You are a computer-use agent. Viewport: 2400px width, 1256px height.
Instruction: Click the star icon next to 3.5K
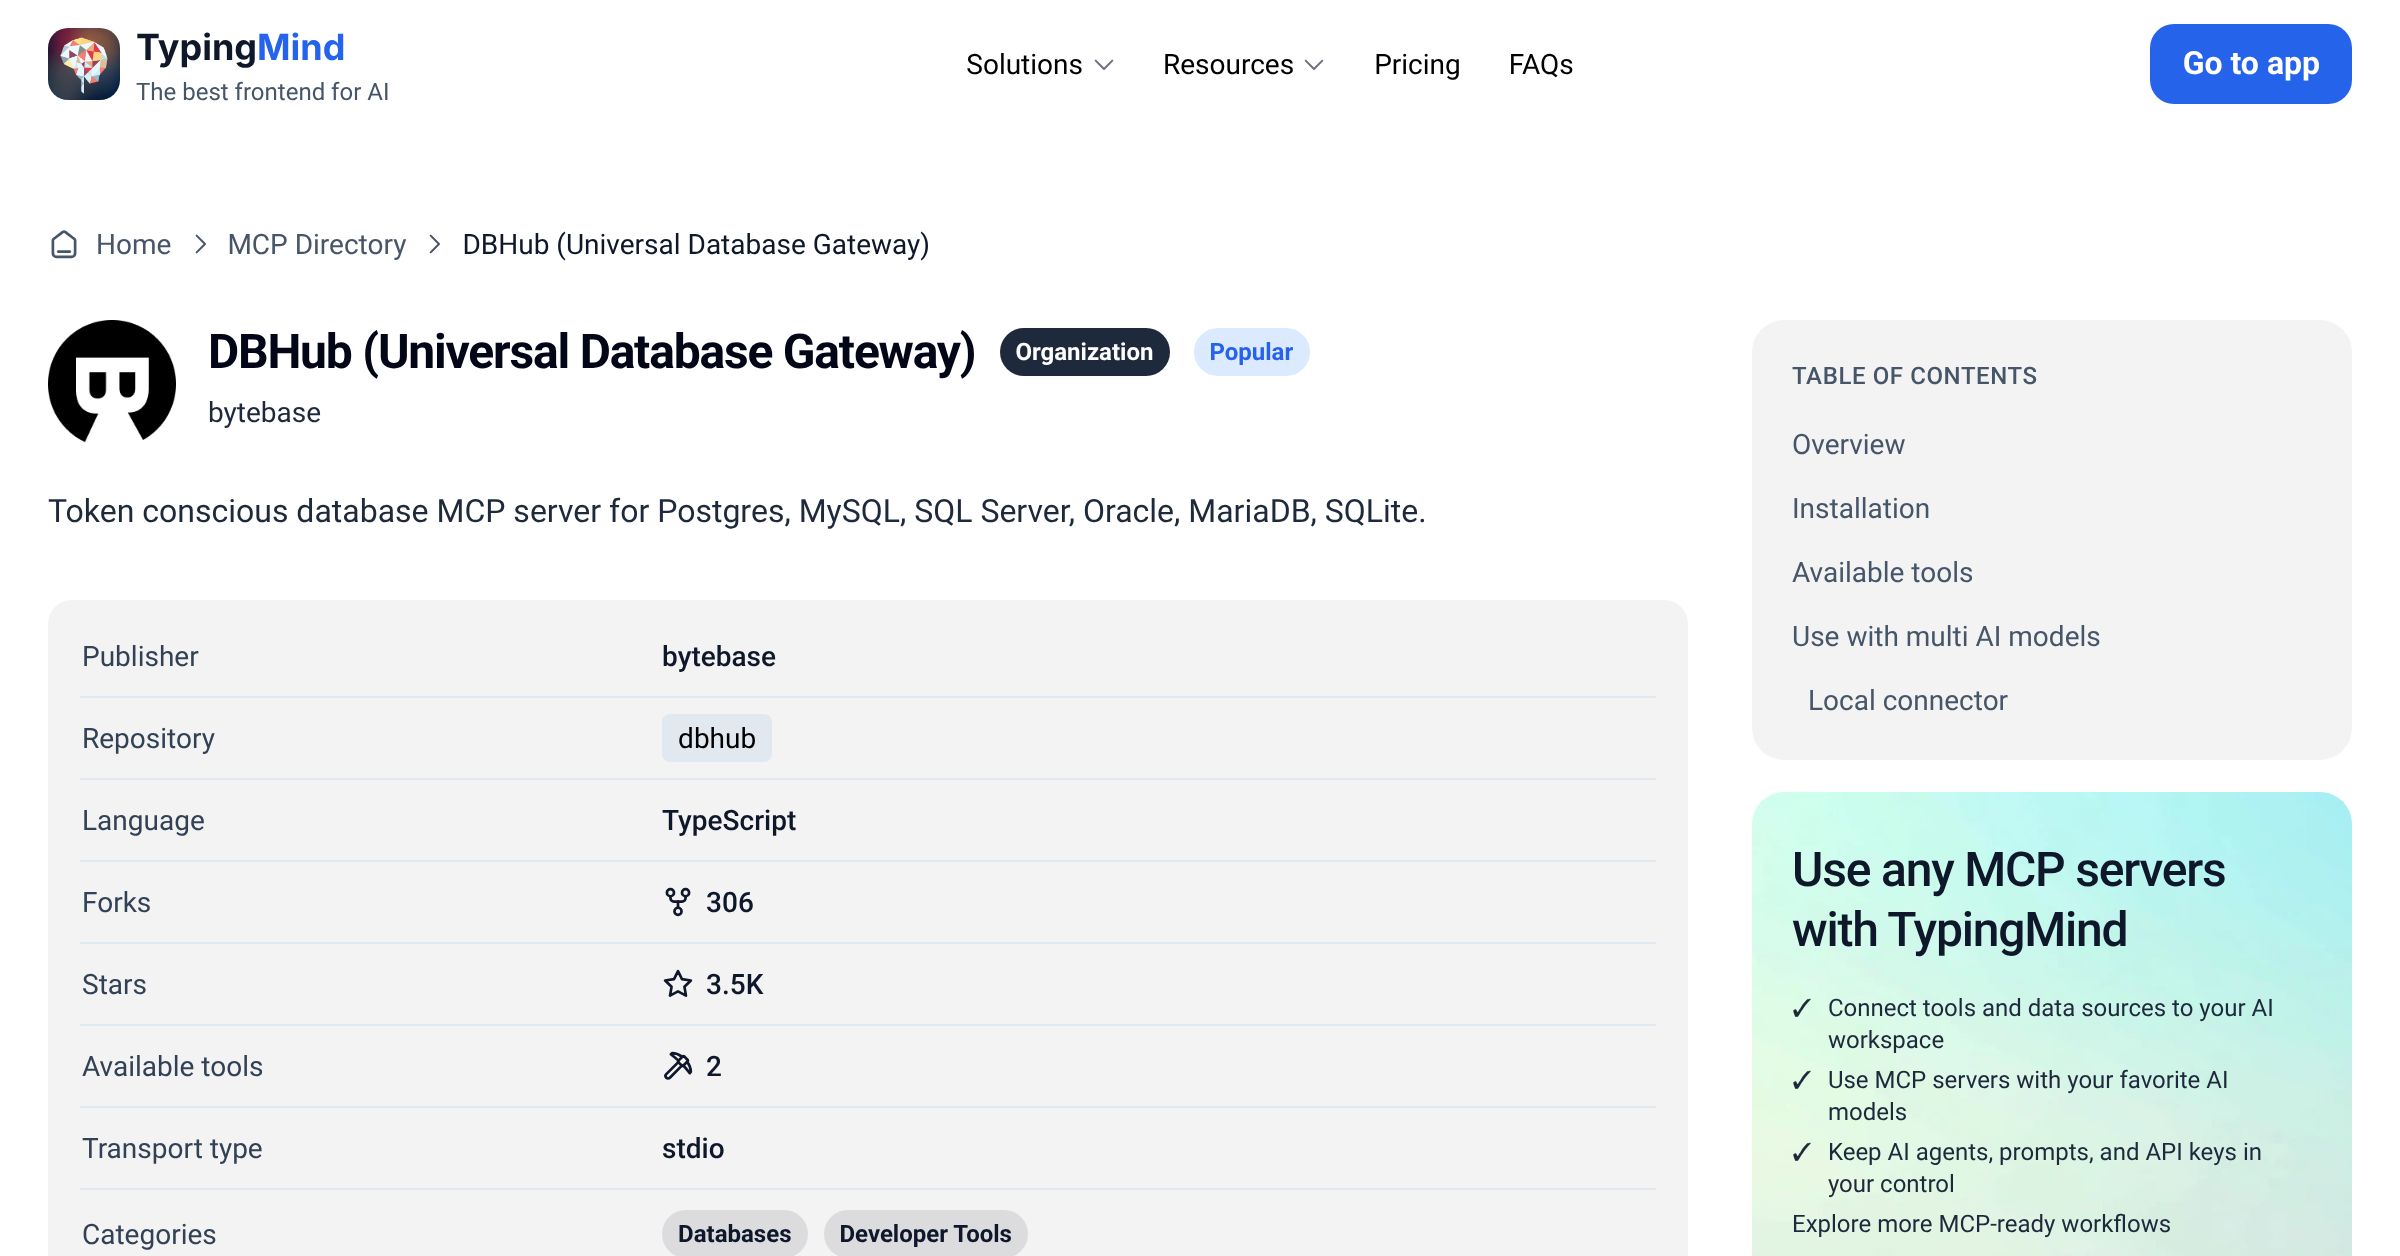point(677,984)
